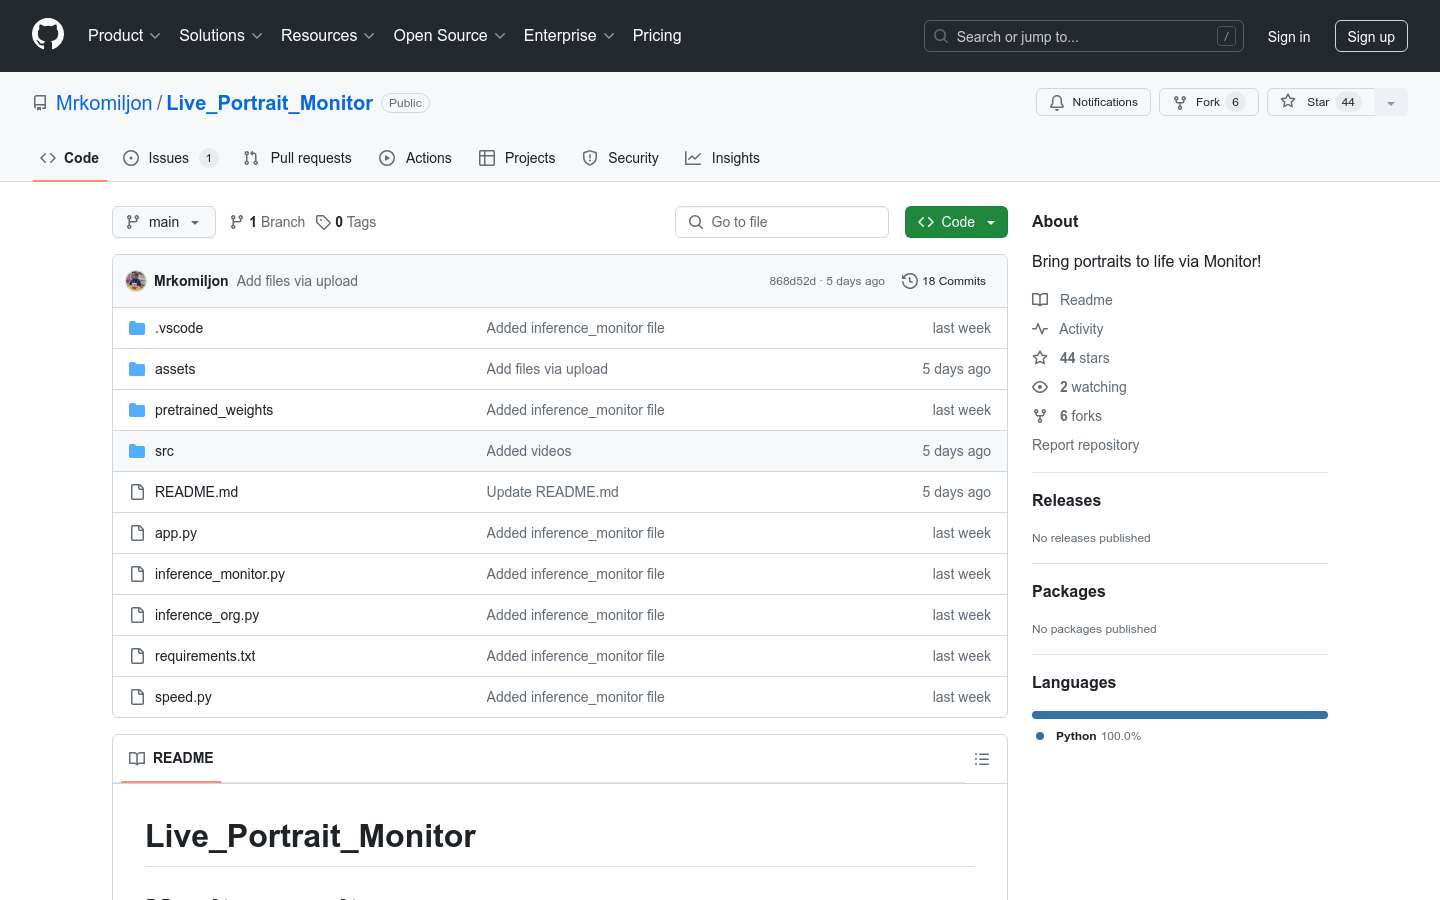
Task: Click the assets folder icon
Action: click(x=137, y=369)
